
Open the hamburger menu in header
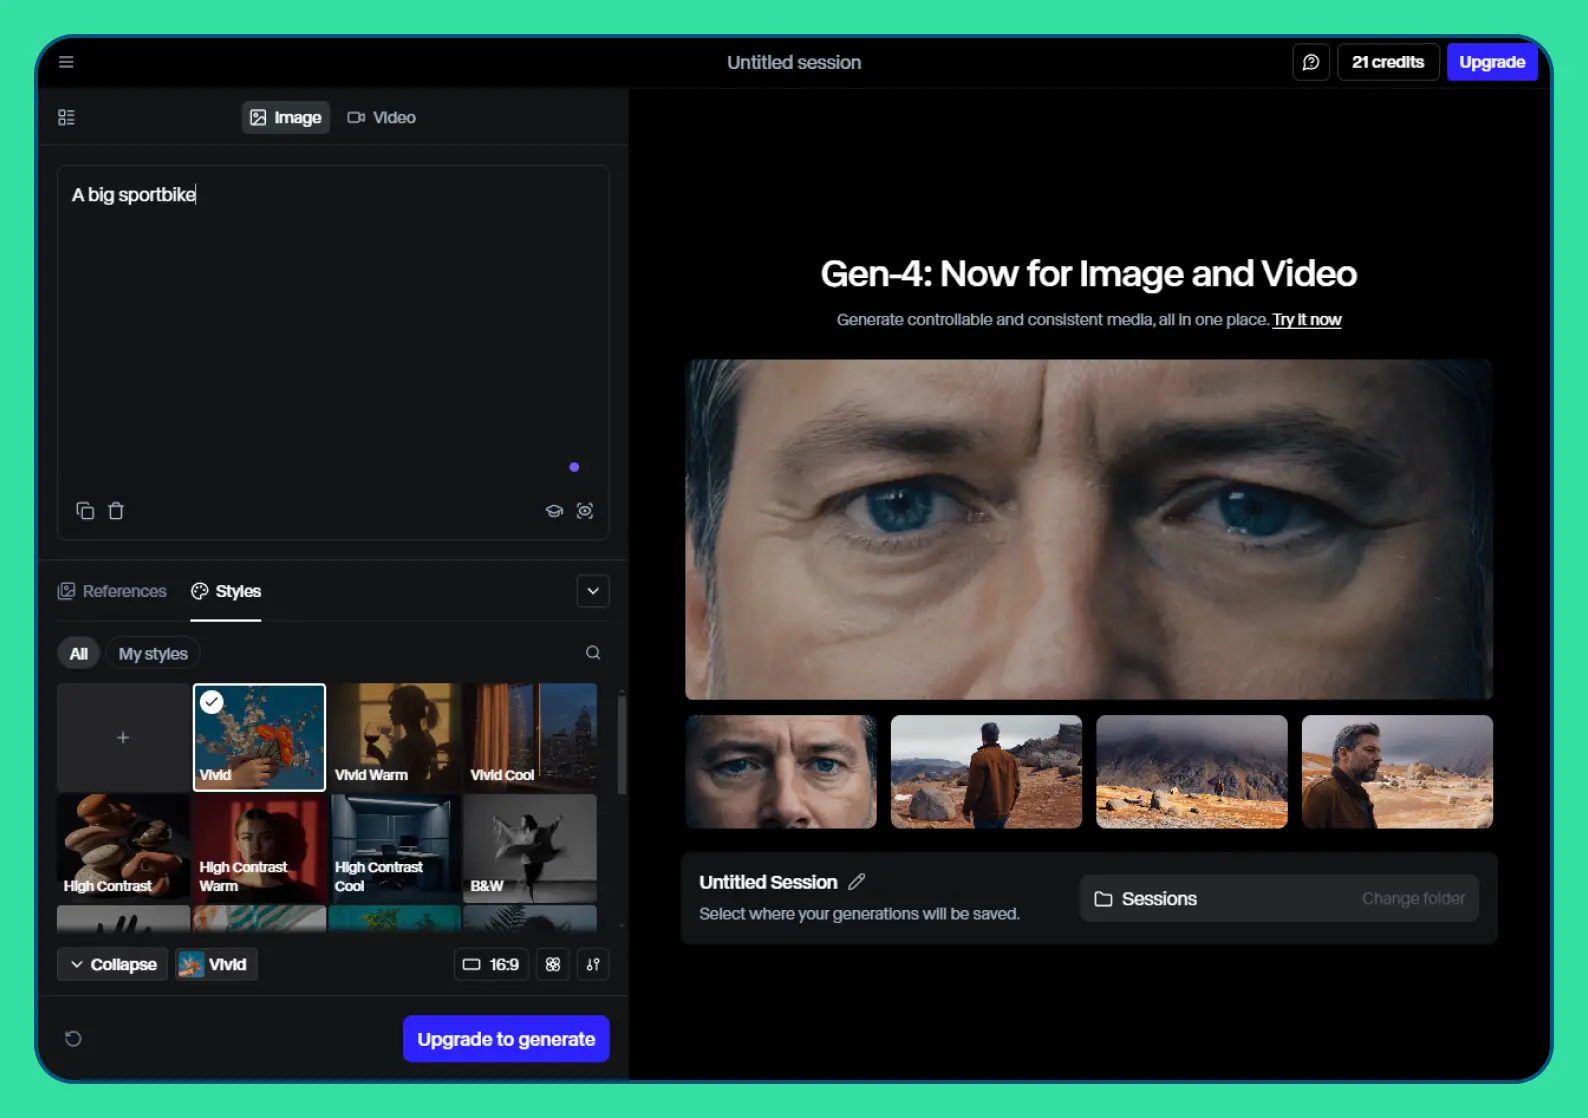point(66,62)
